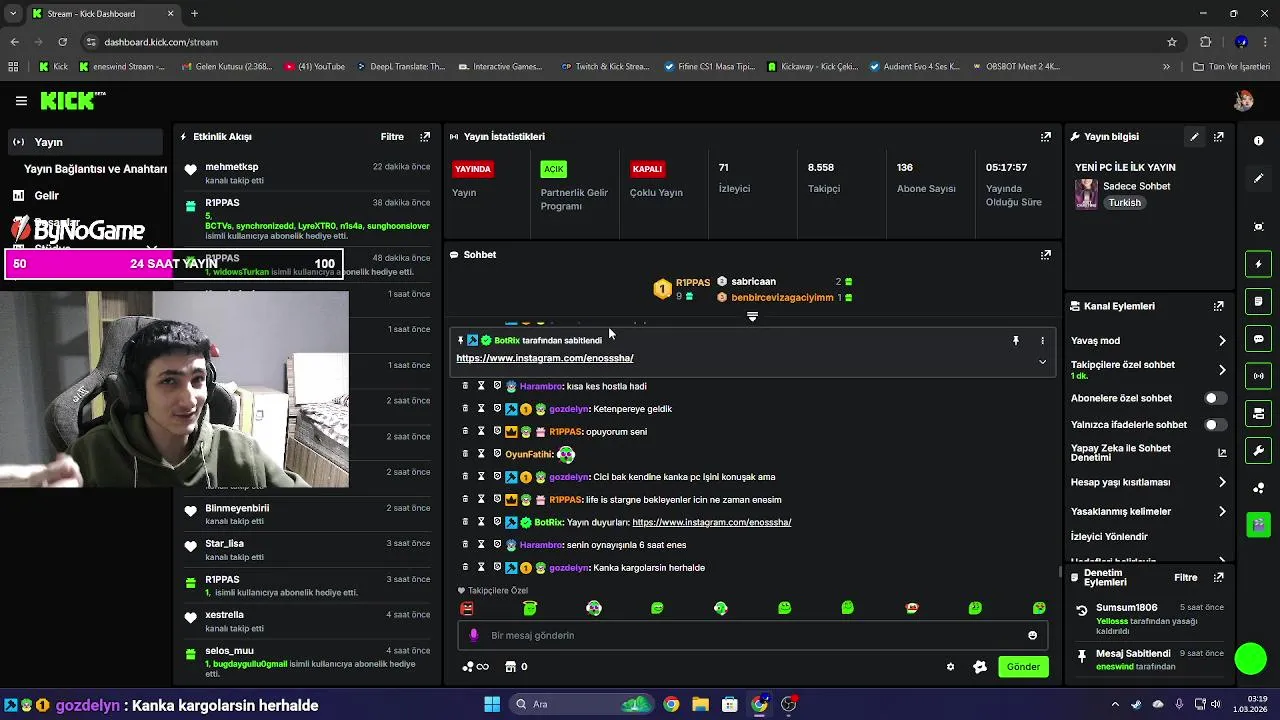Insert the red angry emote
Image resolution: width=1280 pixels, height=720 pixels.
click(467, 608)
